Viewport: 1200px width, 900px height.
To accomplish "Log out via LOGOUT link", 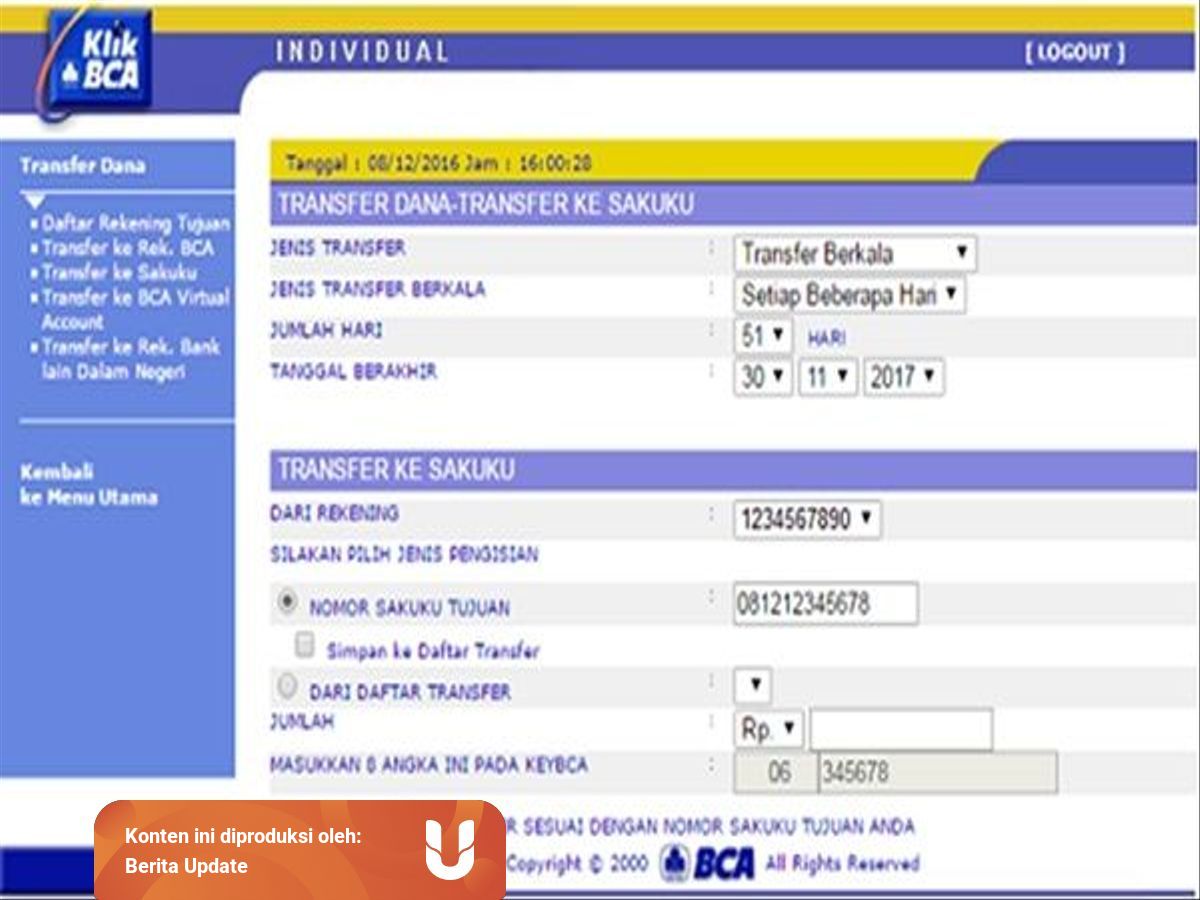I will click(1075, 53).
